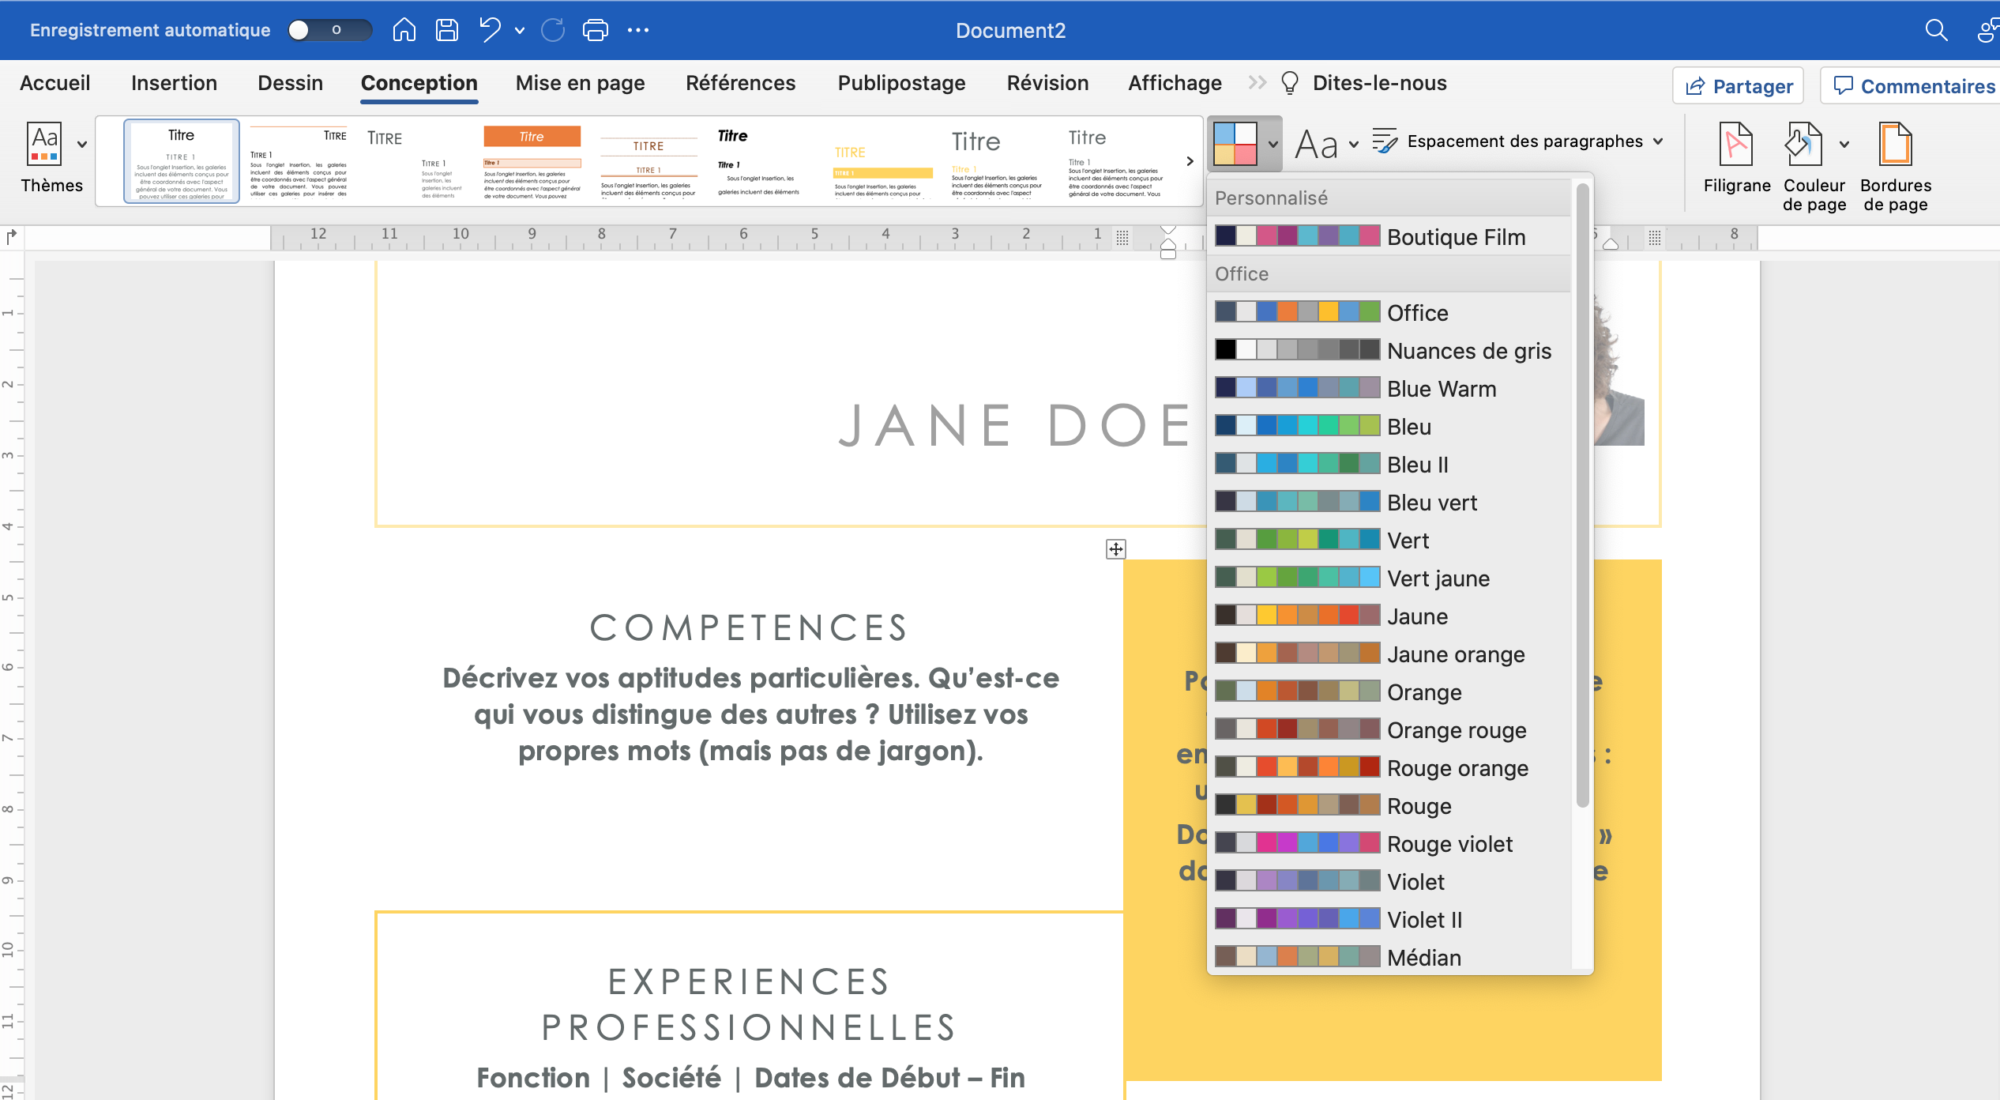
Task: Click the Search magnifier icon
Action: 1937,30
